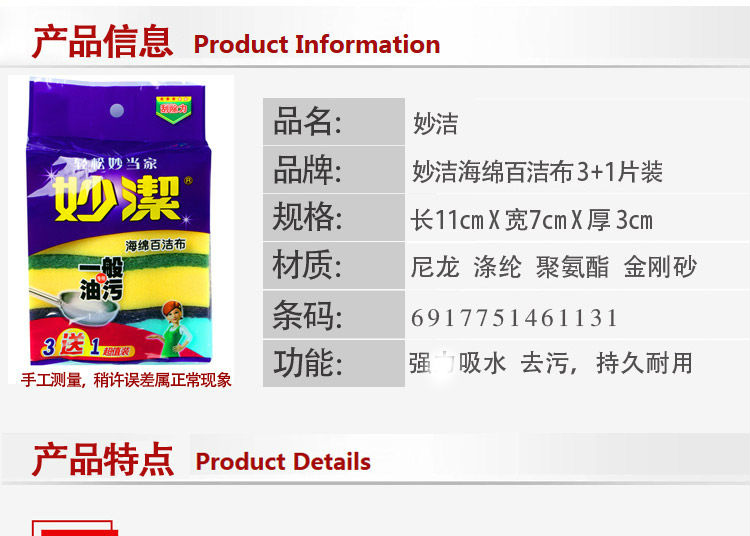Click the material text 尼龙 涤纶 聚氨酯 金刚砂
750x536 pixels.
(553, 267)
